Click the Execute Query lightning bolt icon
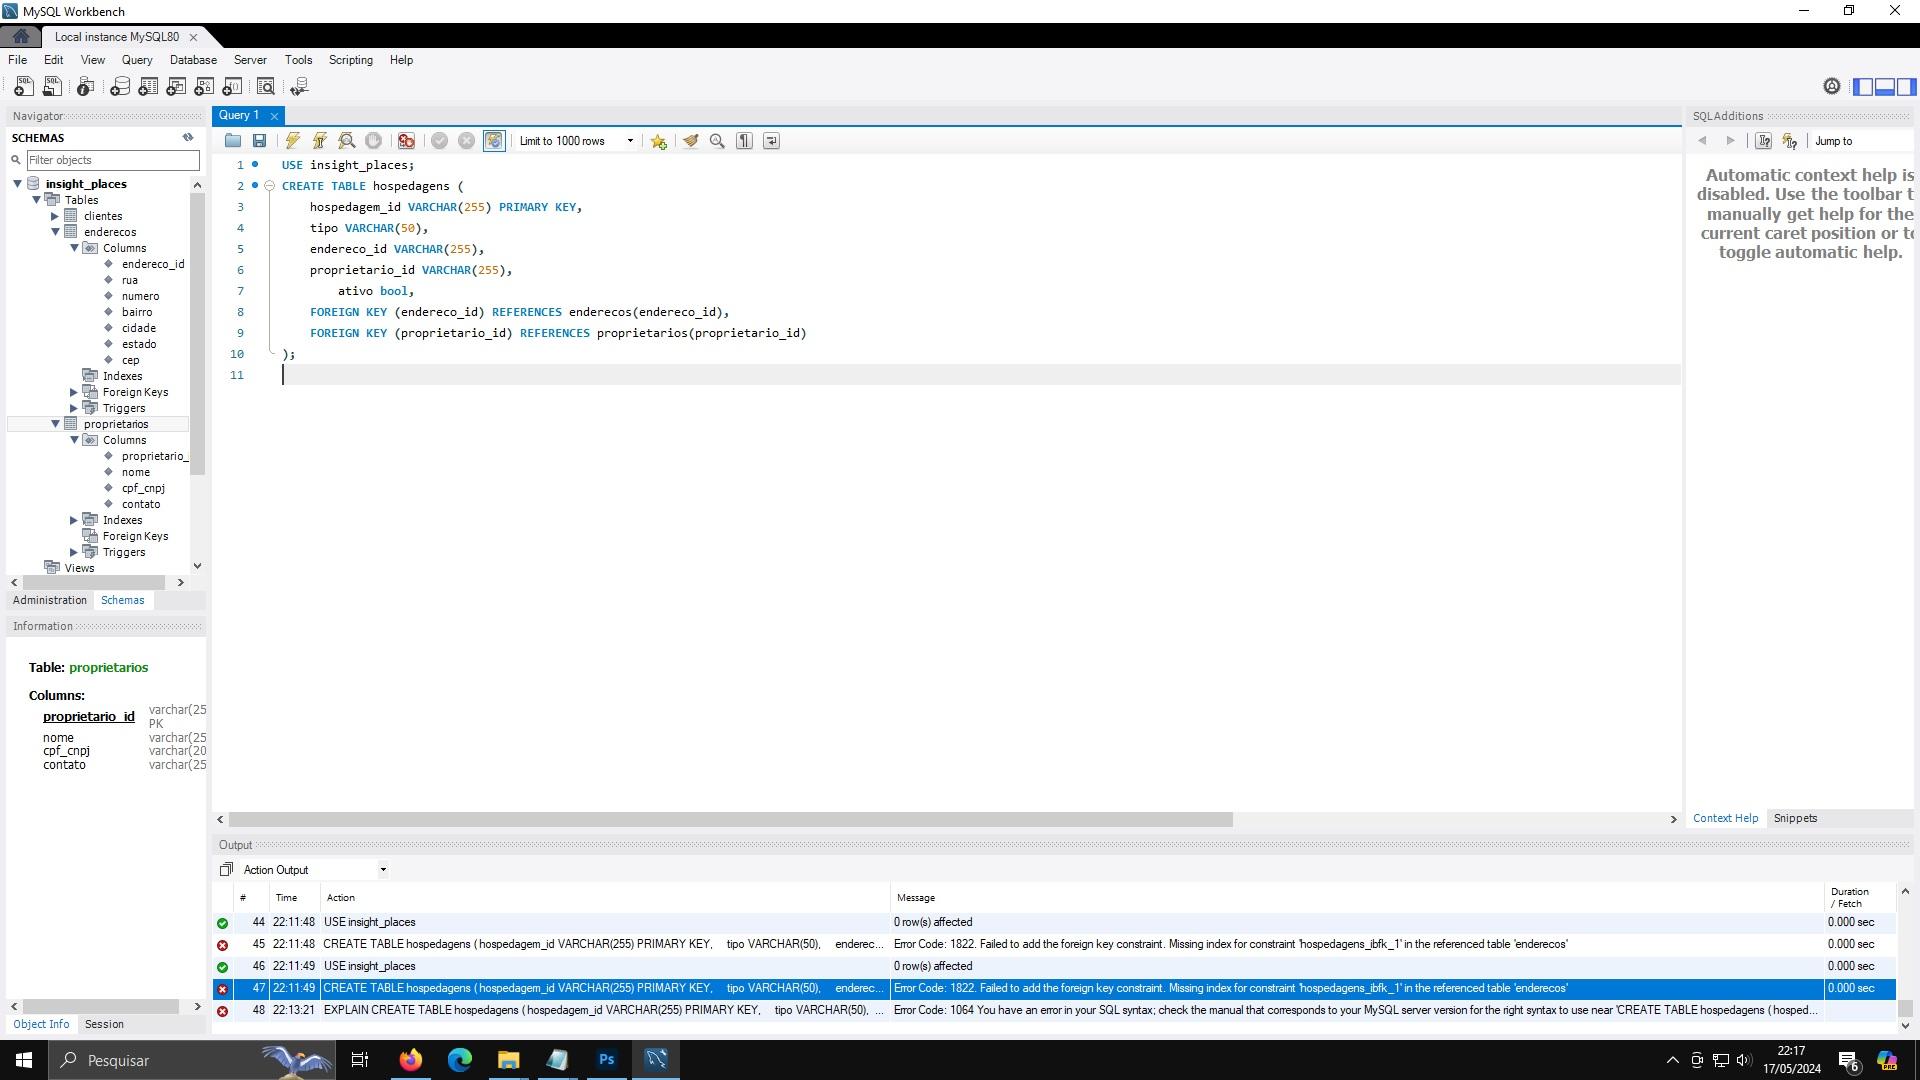The height and width of the screenshot is (1080, 1920). 293,140
